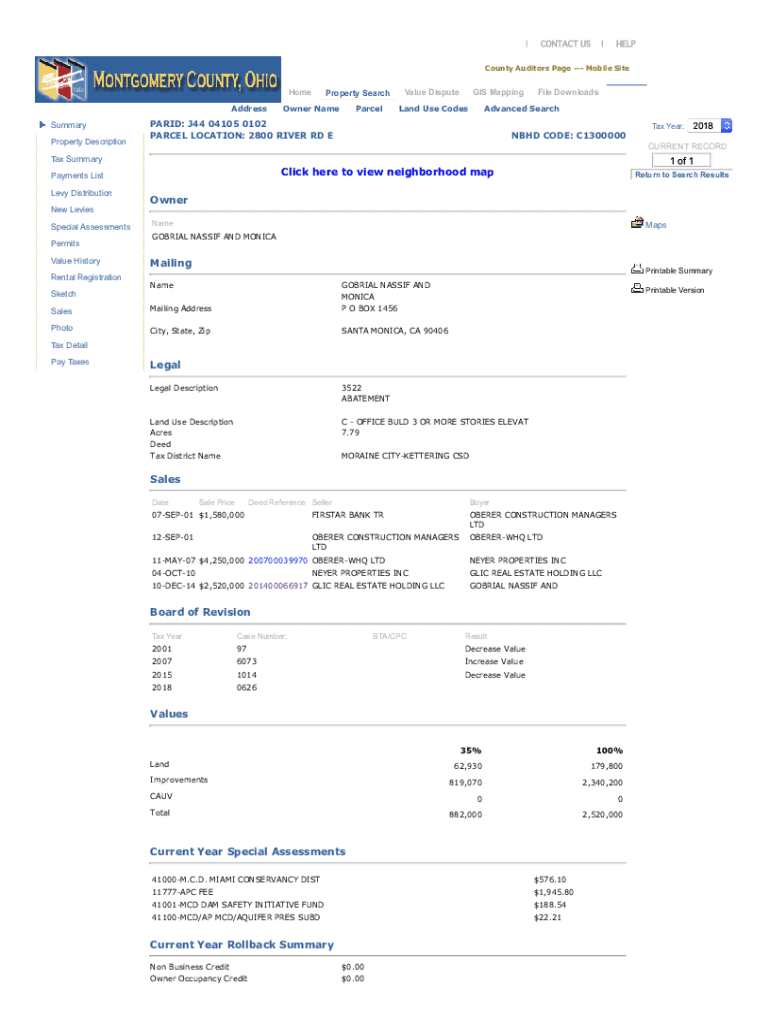Open the GIS Mapping menu item
Image resolution: width=770 pixels, height=1024 pixels.
point(498,93)
